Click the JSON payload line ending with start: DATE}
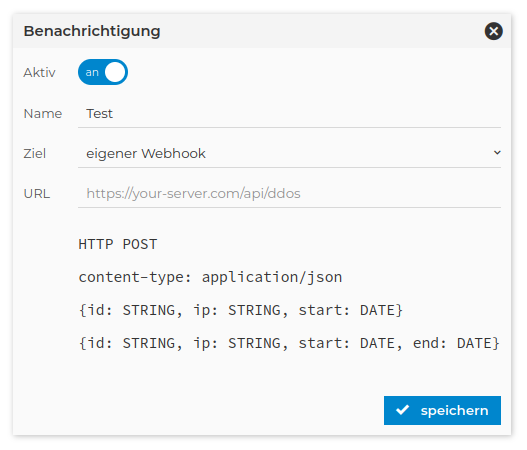527x450 pixels. tap(240, 310)
